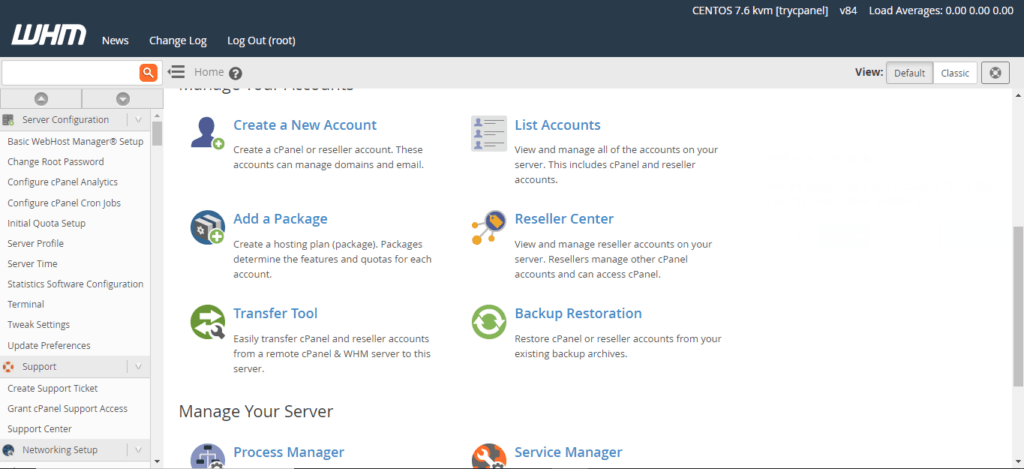Switch view to Classic
This screenshot has width=1024, height=469.
[955, 73]
